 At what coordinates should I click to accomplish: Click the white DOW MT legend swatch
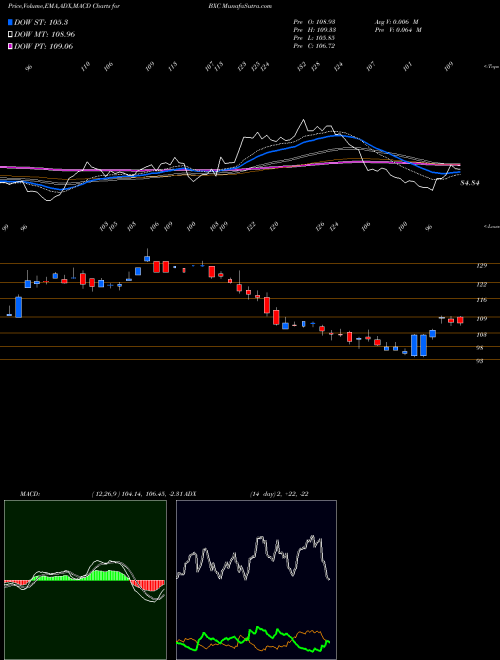coord(11,35)
